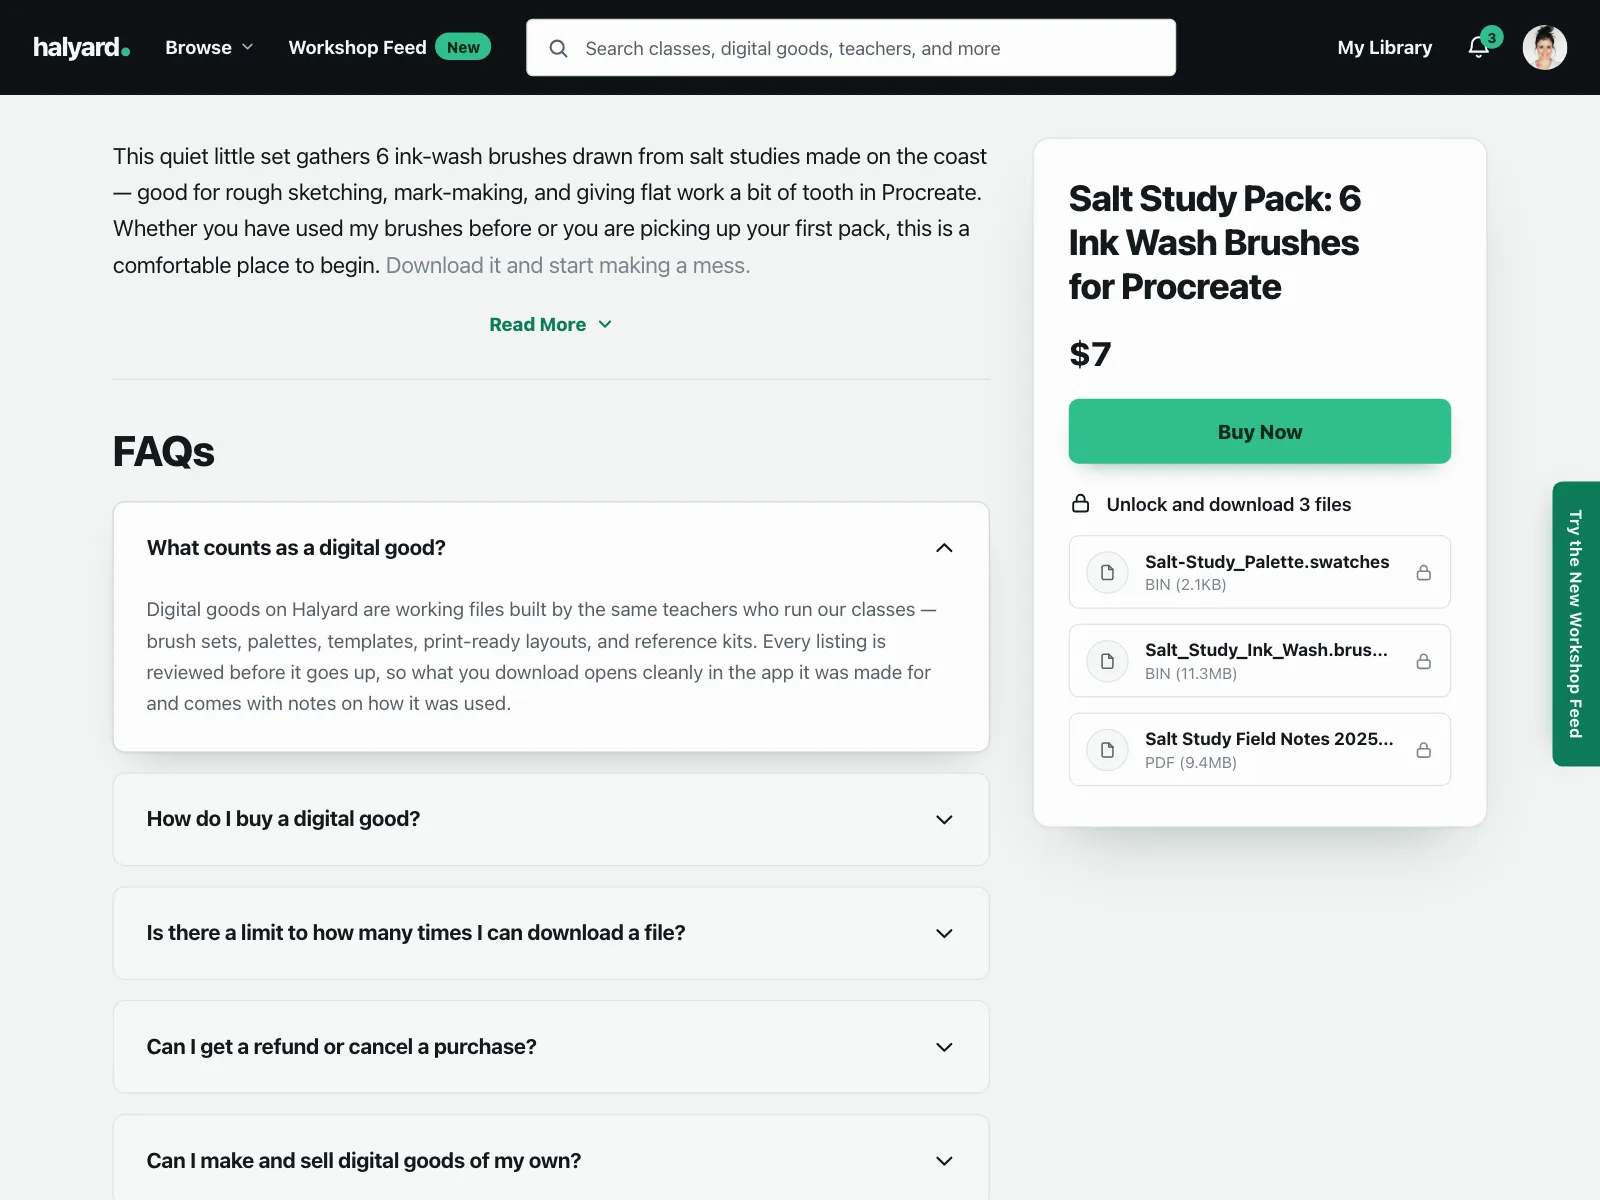
Task: Expand 'Can I make and sell digital goods' FAQ
Action: 551,1160
